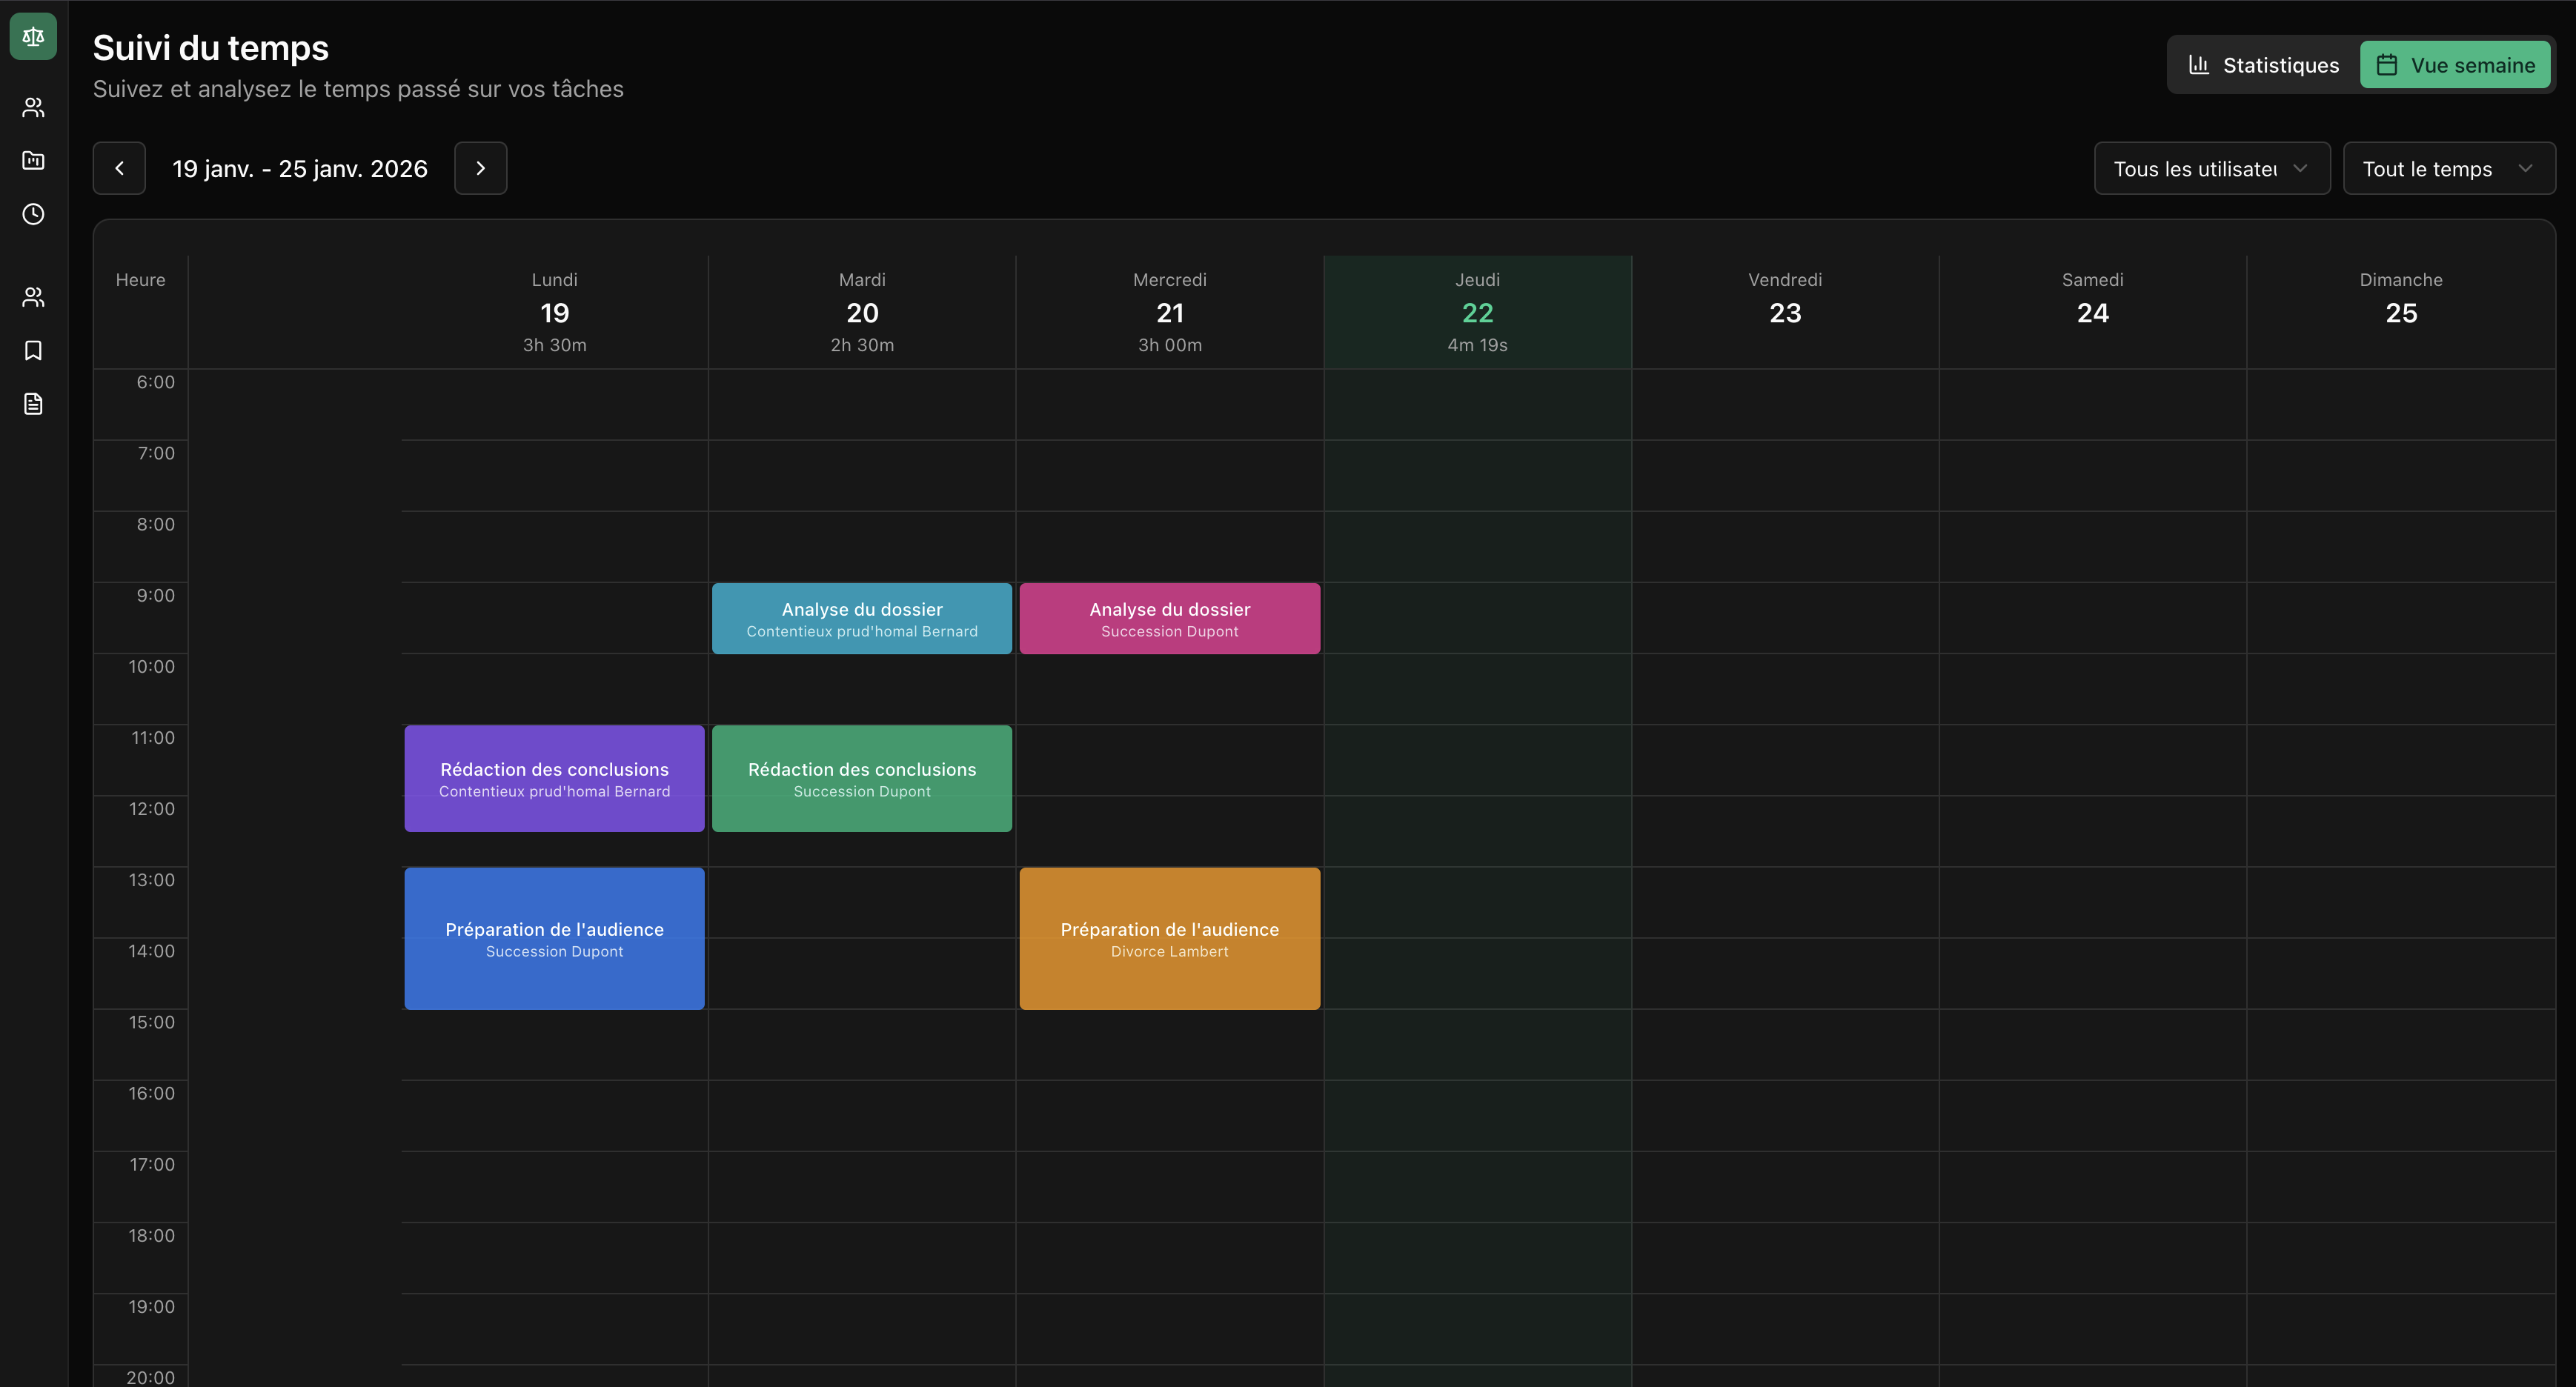This screenshot has height=1387, width=2576.
Task: Click the Jeudi 22 day header
Action: point(1477,312)
